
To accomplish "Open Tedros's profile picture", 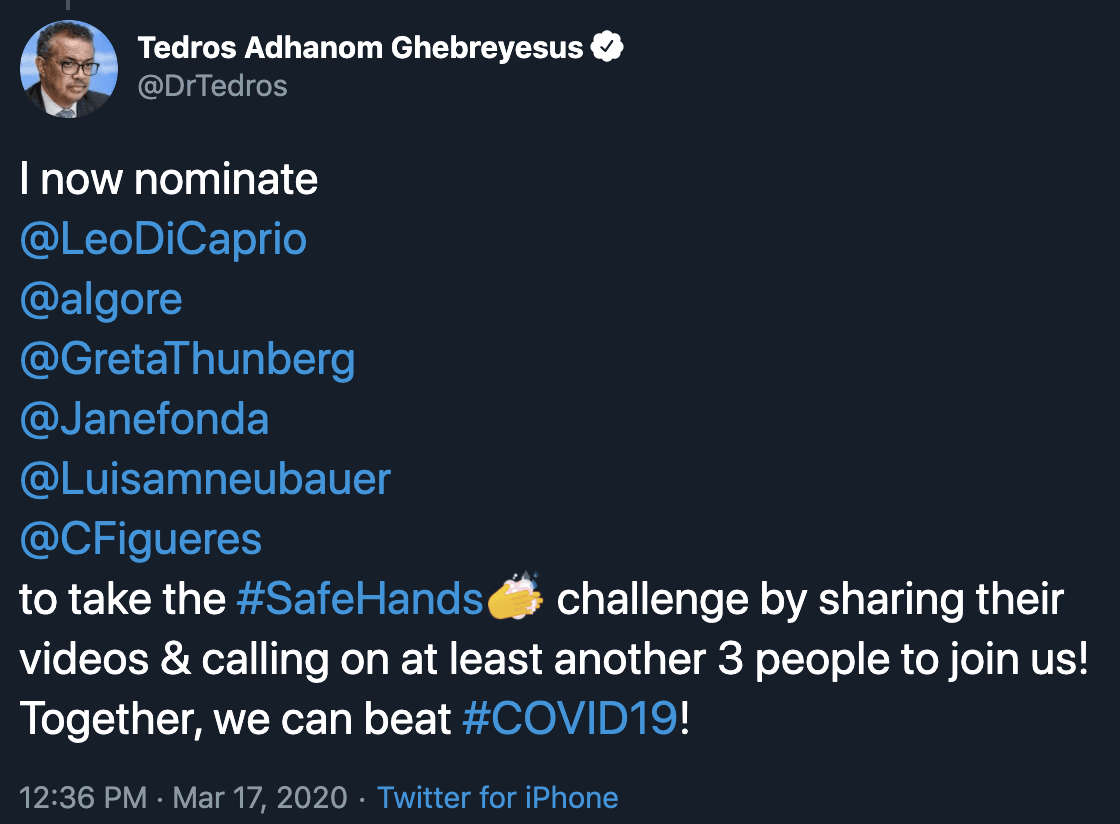I will pyautogui.click(x=68, y=69).
